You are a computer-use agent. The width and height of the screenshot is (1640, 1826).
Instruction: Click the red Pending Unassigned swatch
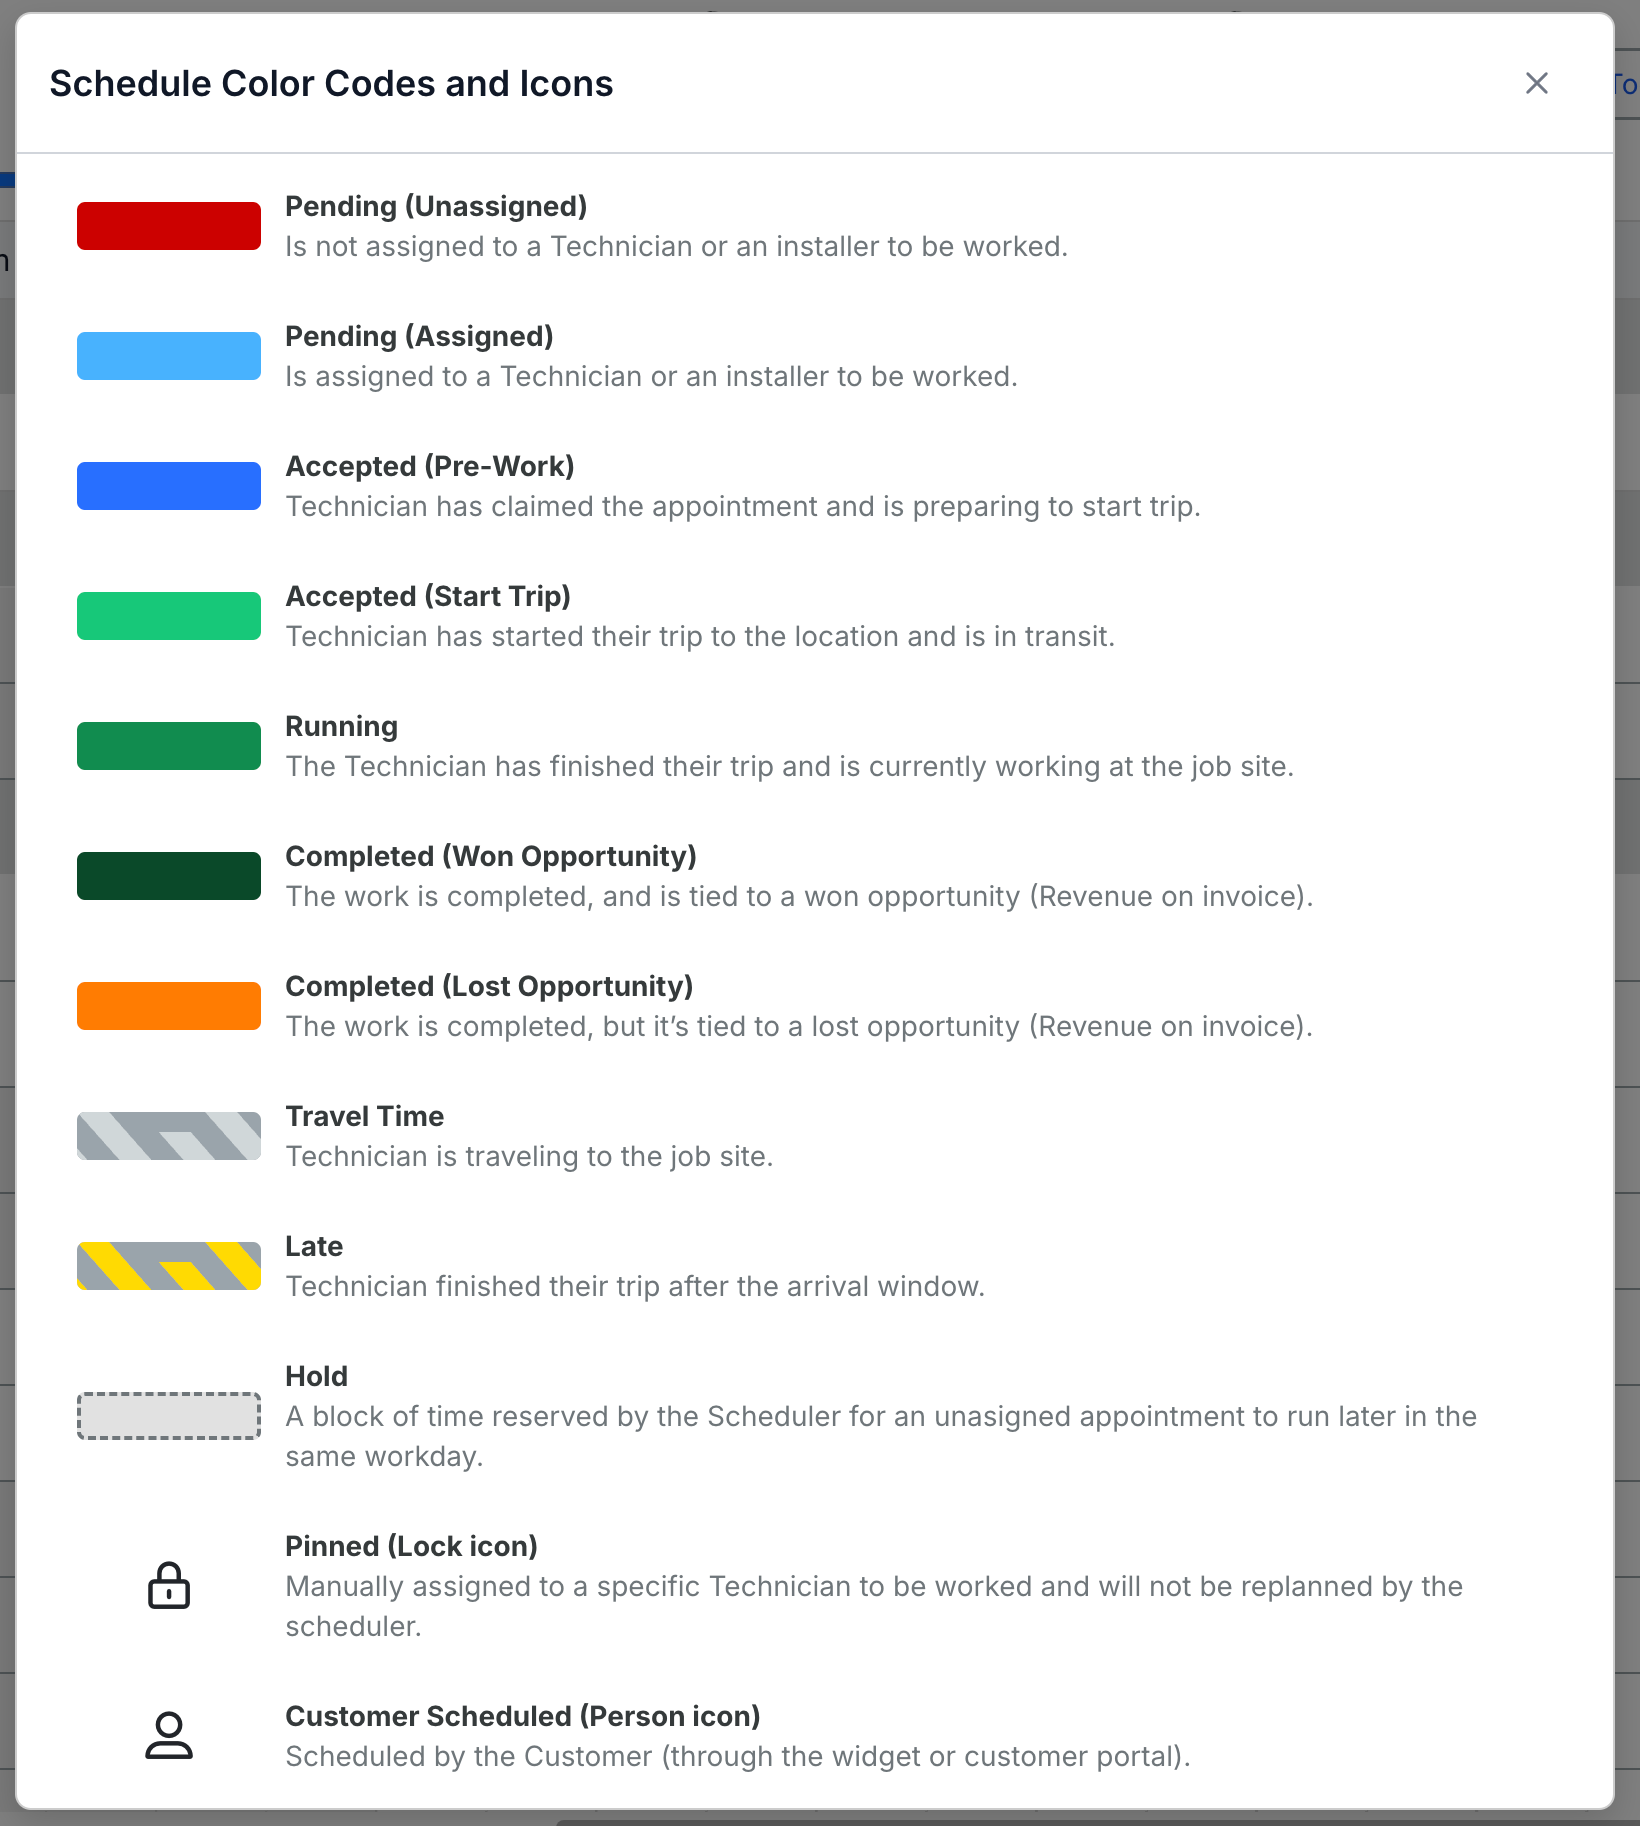(169, 226)
